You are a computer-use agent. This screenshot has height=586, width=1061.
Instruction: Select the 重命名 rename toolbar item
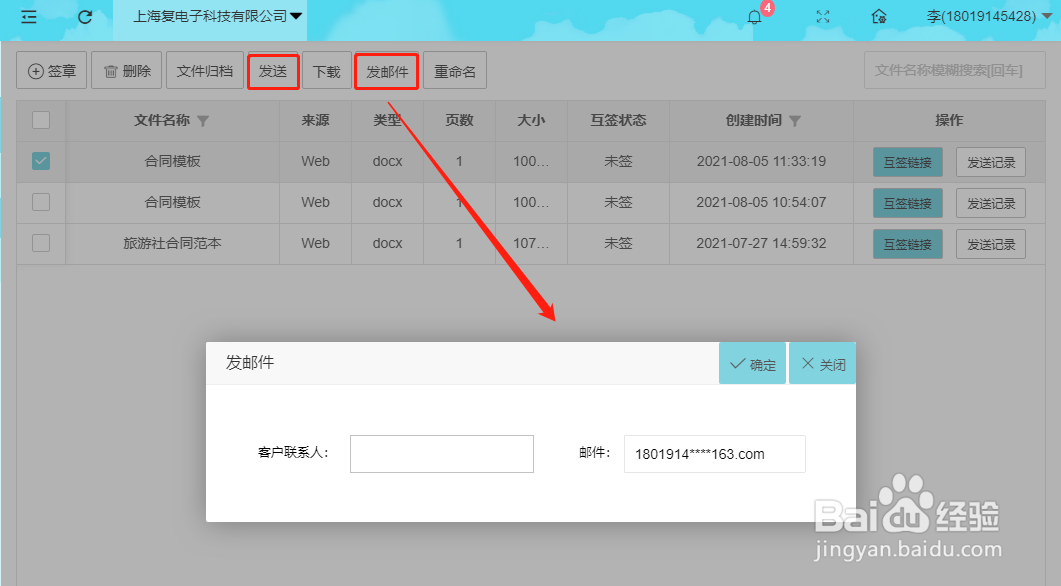(x=455, y=70)
